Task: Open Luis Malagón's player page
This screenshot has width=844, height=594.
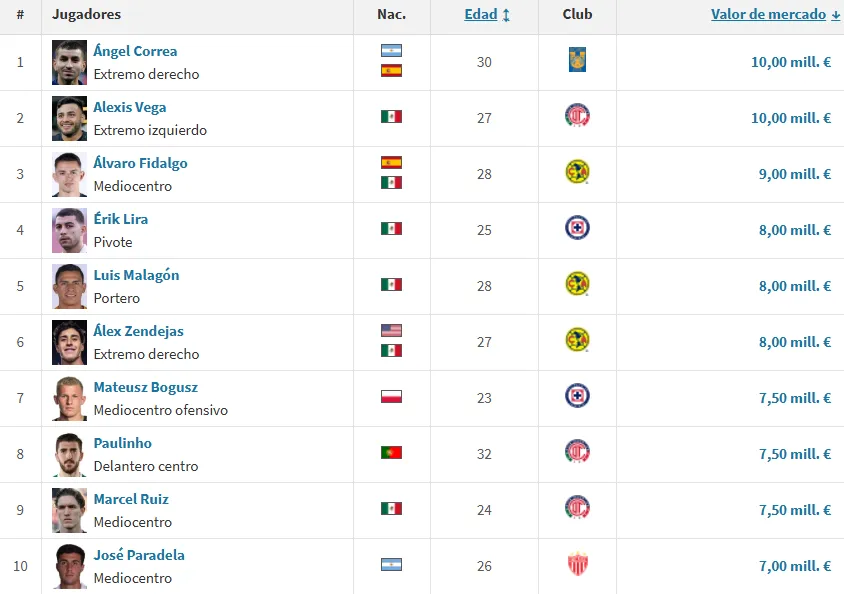Action: point(136,275)
